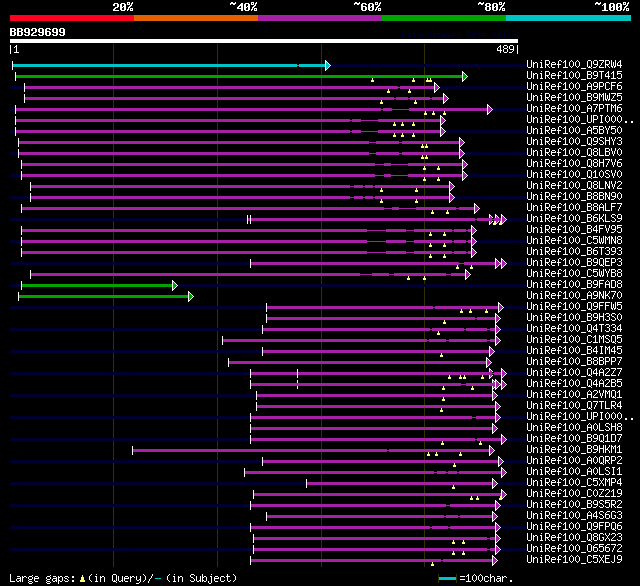Viewport: 640px width, 586px height.
Task: Select the UniRef100_B4FV95 label
Action: (574, 230)
